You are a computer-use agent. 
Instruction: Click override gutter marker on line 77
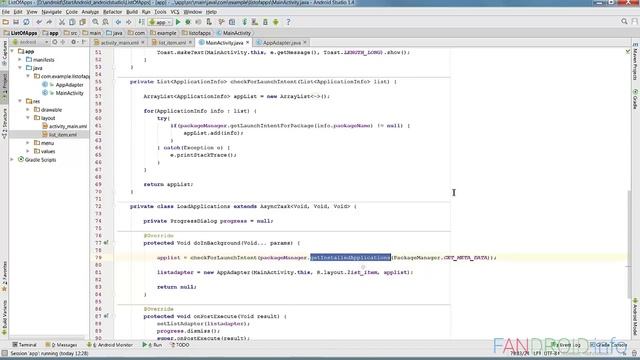click(106, 242)
